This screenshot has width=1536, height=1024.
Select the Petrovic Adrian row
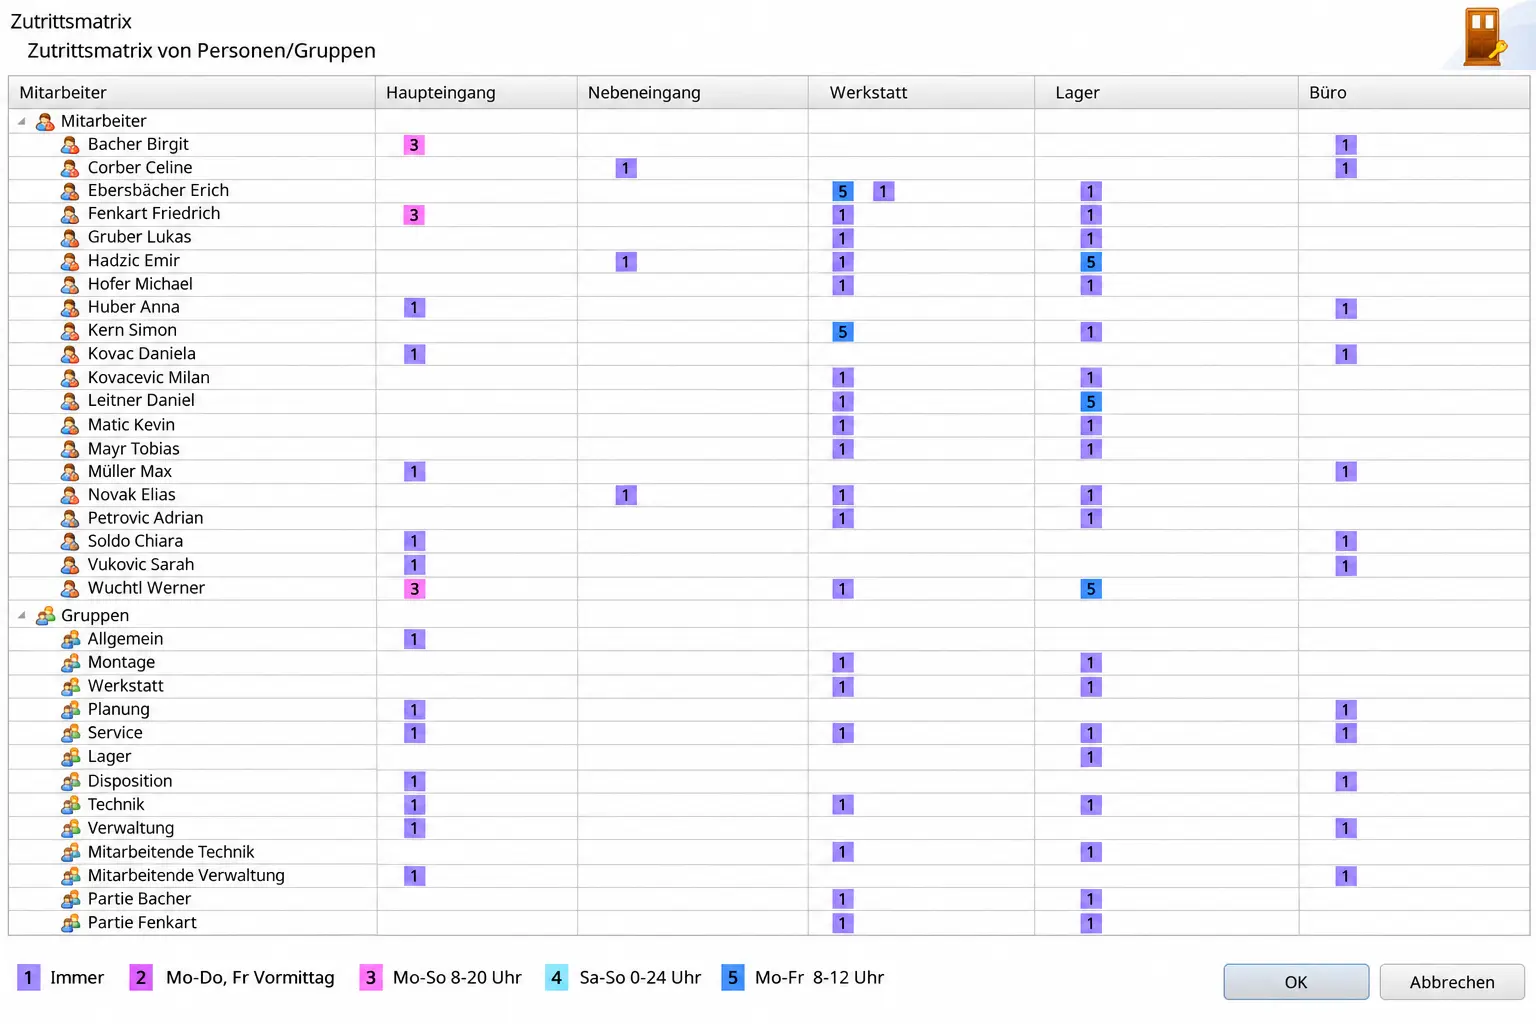click(x=769, y=518)
